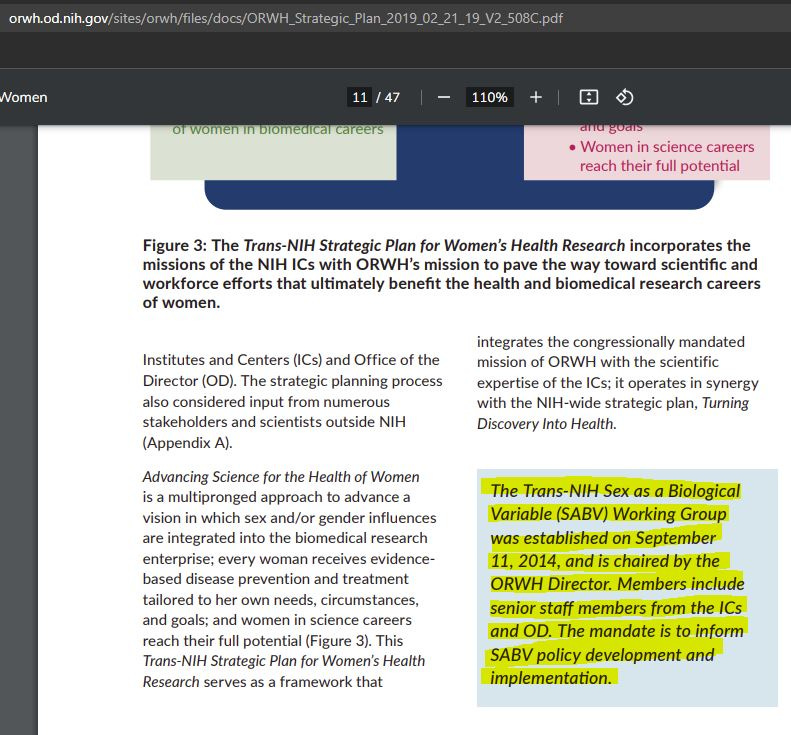
Task: Click the "Figure 3:" caption label
Action: (x=175, y=246)
